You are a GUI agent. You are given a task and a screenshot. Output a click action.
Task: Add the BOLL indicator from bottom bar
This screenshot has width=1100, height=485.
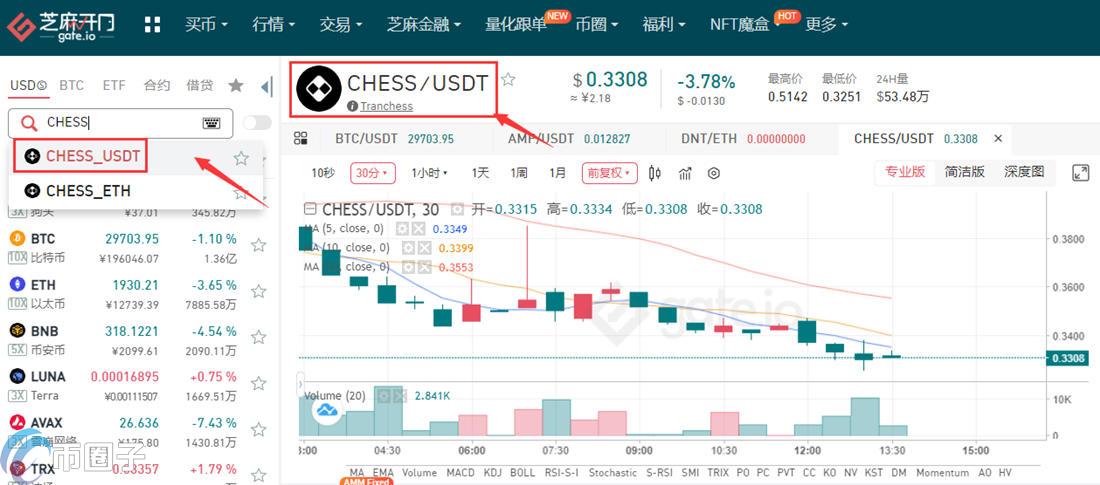(x=522, y=472)
